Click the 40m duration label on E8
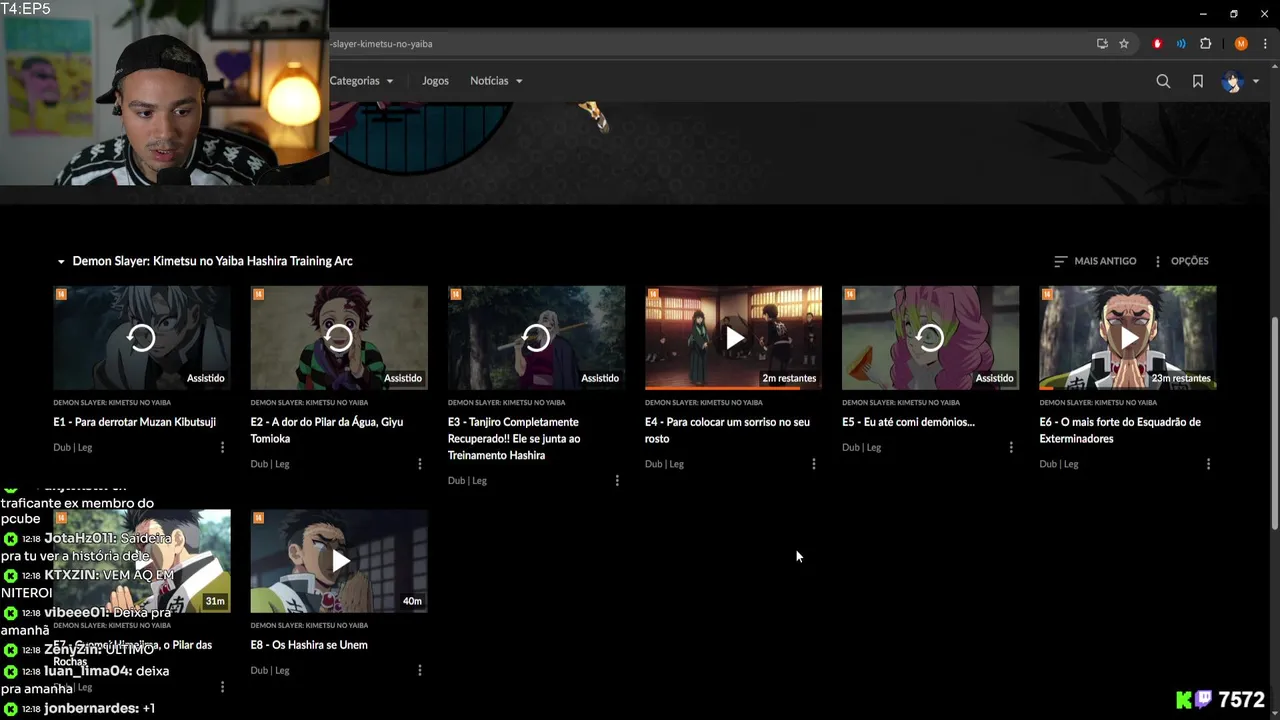 [x=412, y=601]
